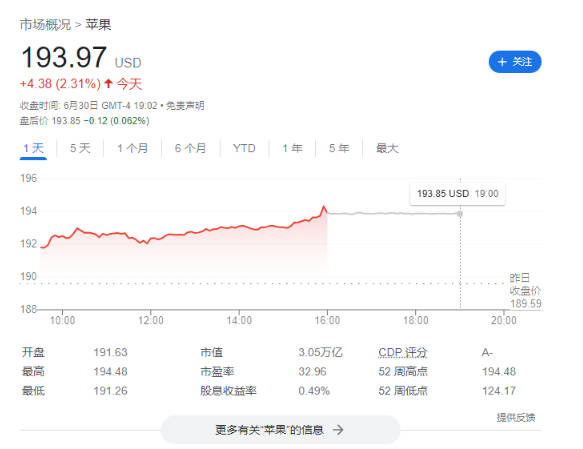Image resolution: width=583 pixels, height=449 pixels.
Task: Click 更多有关"苹果"的信息 button
Action: pos(280,430)
